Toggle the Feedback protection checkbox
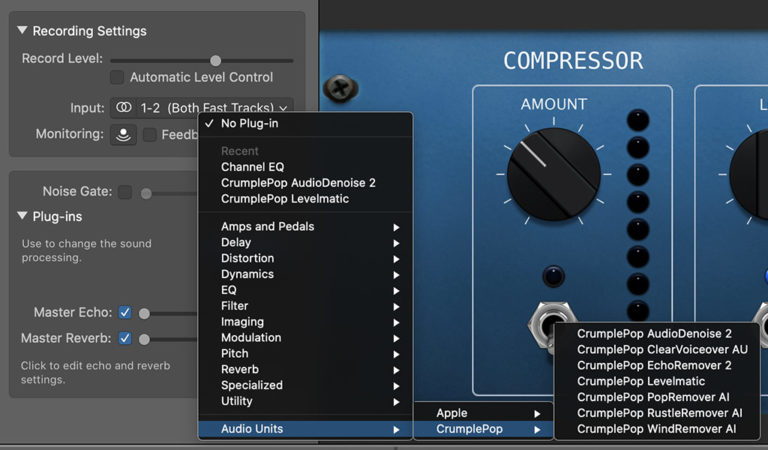This screenshot has width=768, height=450. 149,134
